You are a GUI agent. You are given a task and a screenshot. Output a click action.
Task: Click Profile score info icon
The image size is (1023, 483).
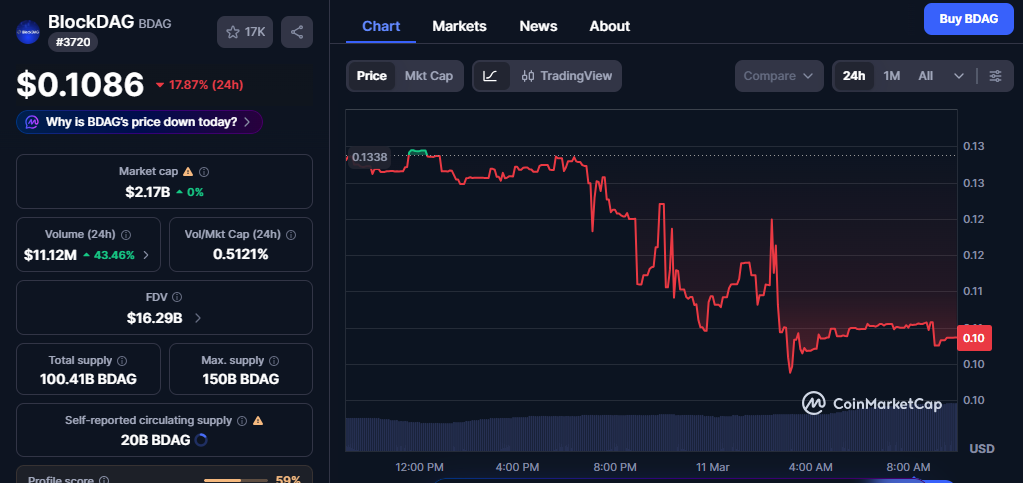(x=104, y=480)
